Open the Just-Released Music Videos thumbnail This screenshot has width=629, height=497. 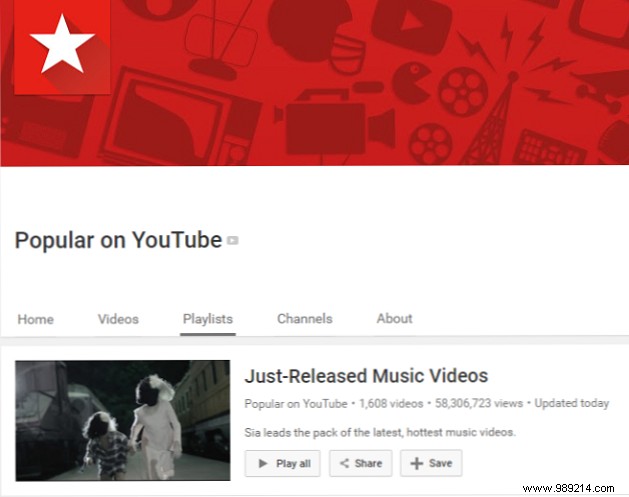coord(123,420)
